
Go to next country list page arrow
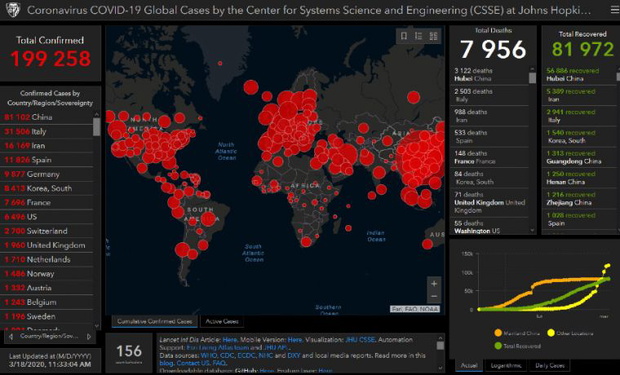coord(89,337)
